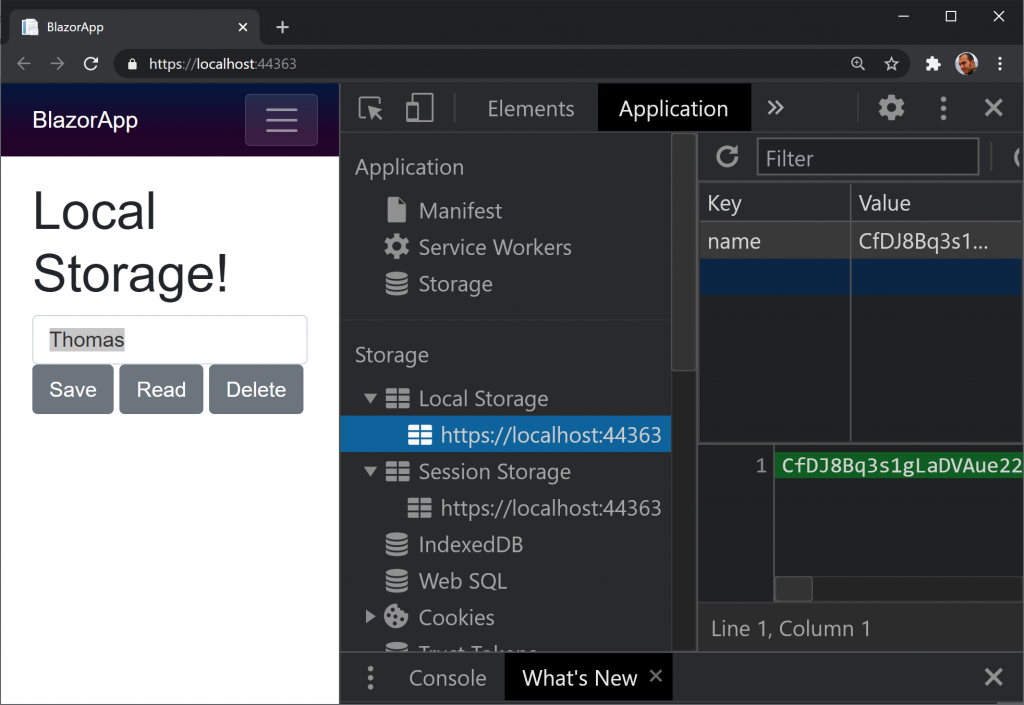Click the Value column header

point(937,203)
